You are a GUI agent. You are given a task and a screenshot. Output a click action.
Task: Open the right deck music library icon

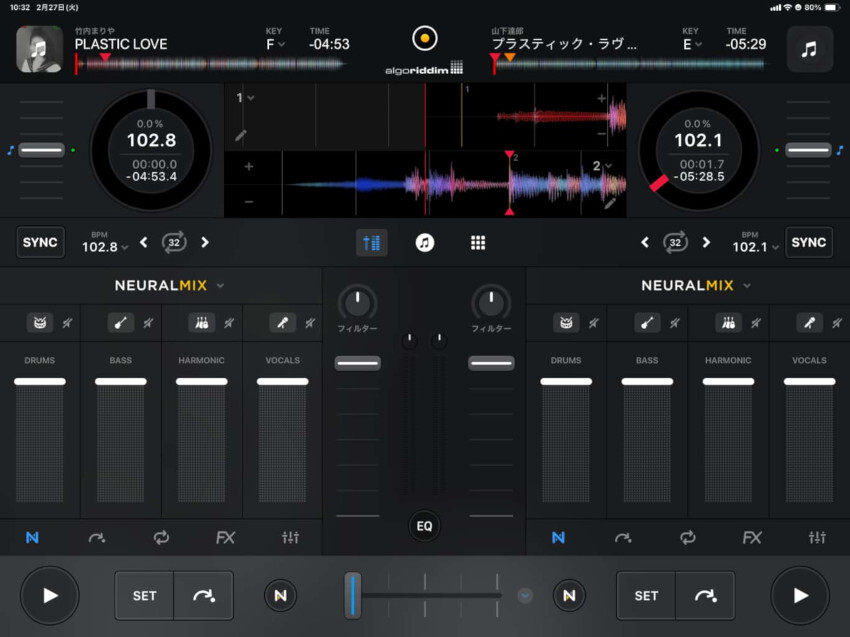[x=809, y=49]
